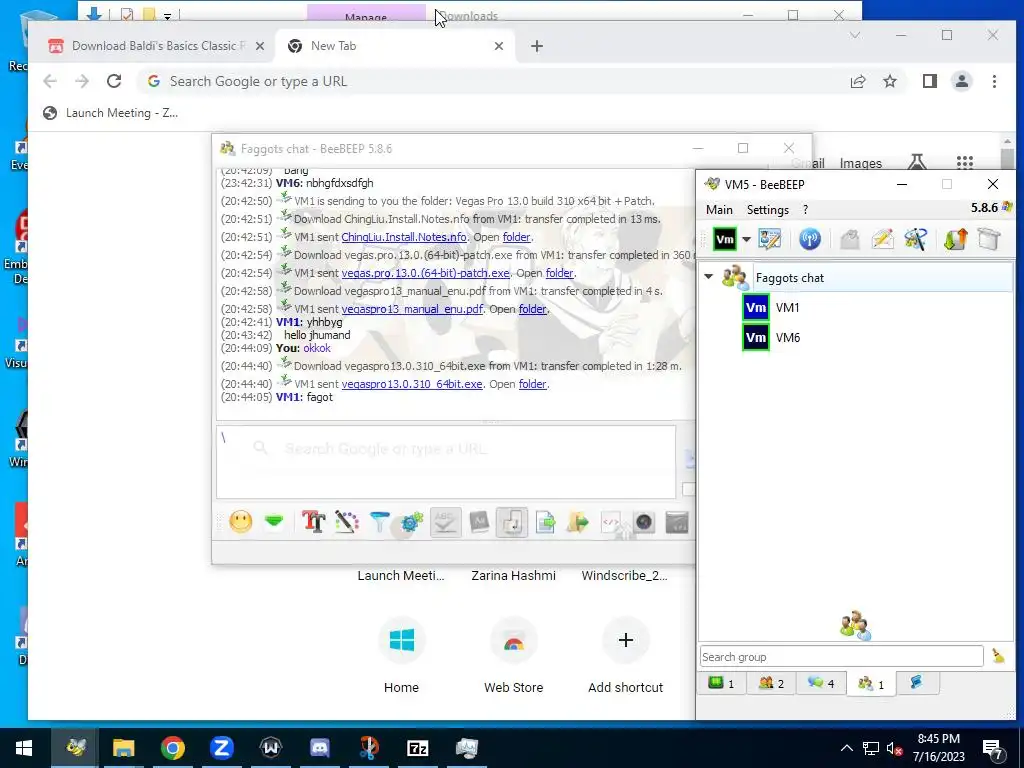Viewport: 1024px width, 768px height.
Task: Switch to the blue scroll history tab
Action: [x=916, y=682]
